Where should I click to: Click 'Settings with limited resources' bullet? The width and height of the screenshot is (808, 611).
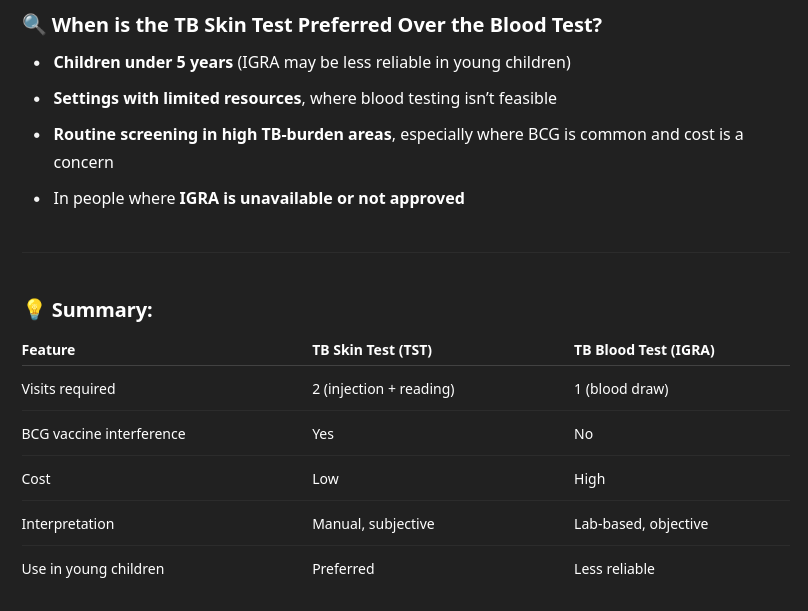click(x=177, y=98)
